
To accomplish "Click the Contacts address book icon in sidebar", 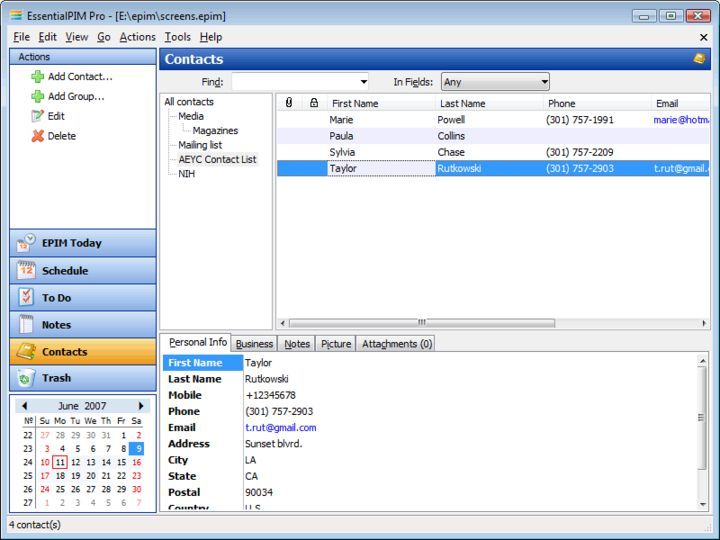I will click(x=26, y=351).
